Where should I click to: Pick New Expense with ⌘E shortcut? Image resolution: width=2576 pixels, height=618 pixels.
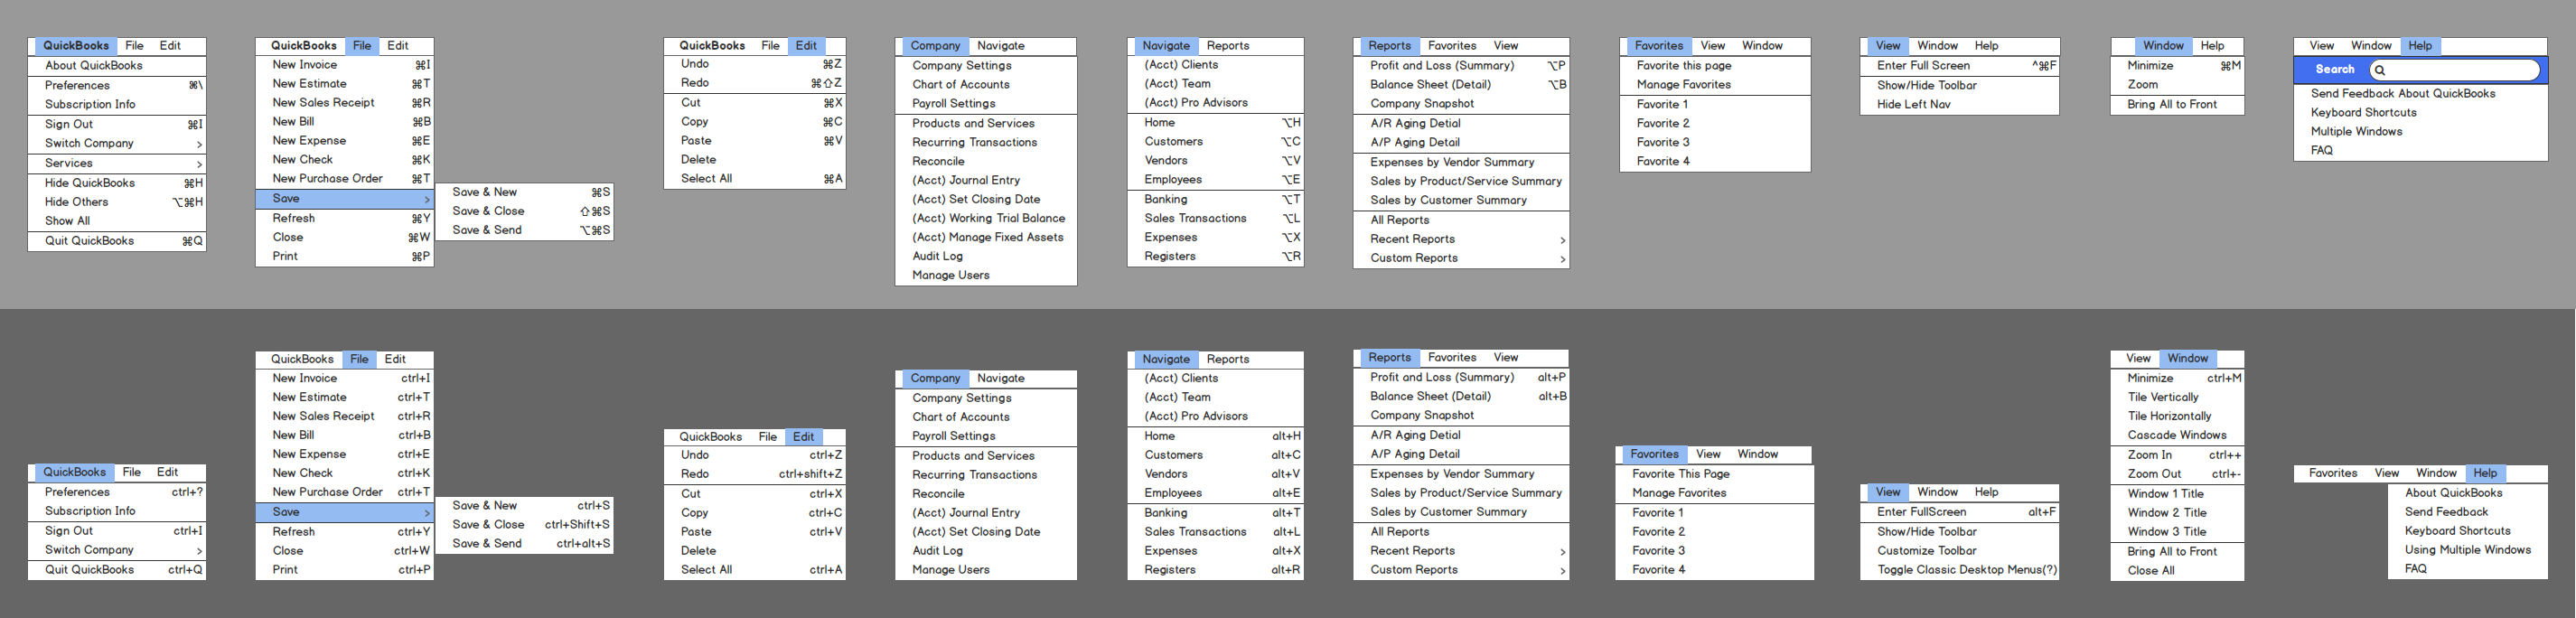click(x=345, y=141)
